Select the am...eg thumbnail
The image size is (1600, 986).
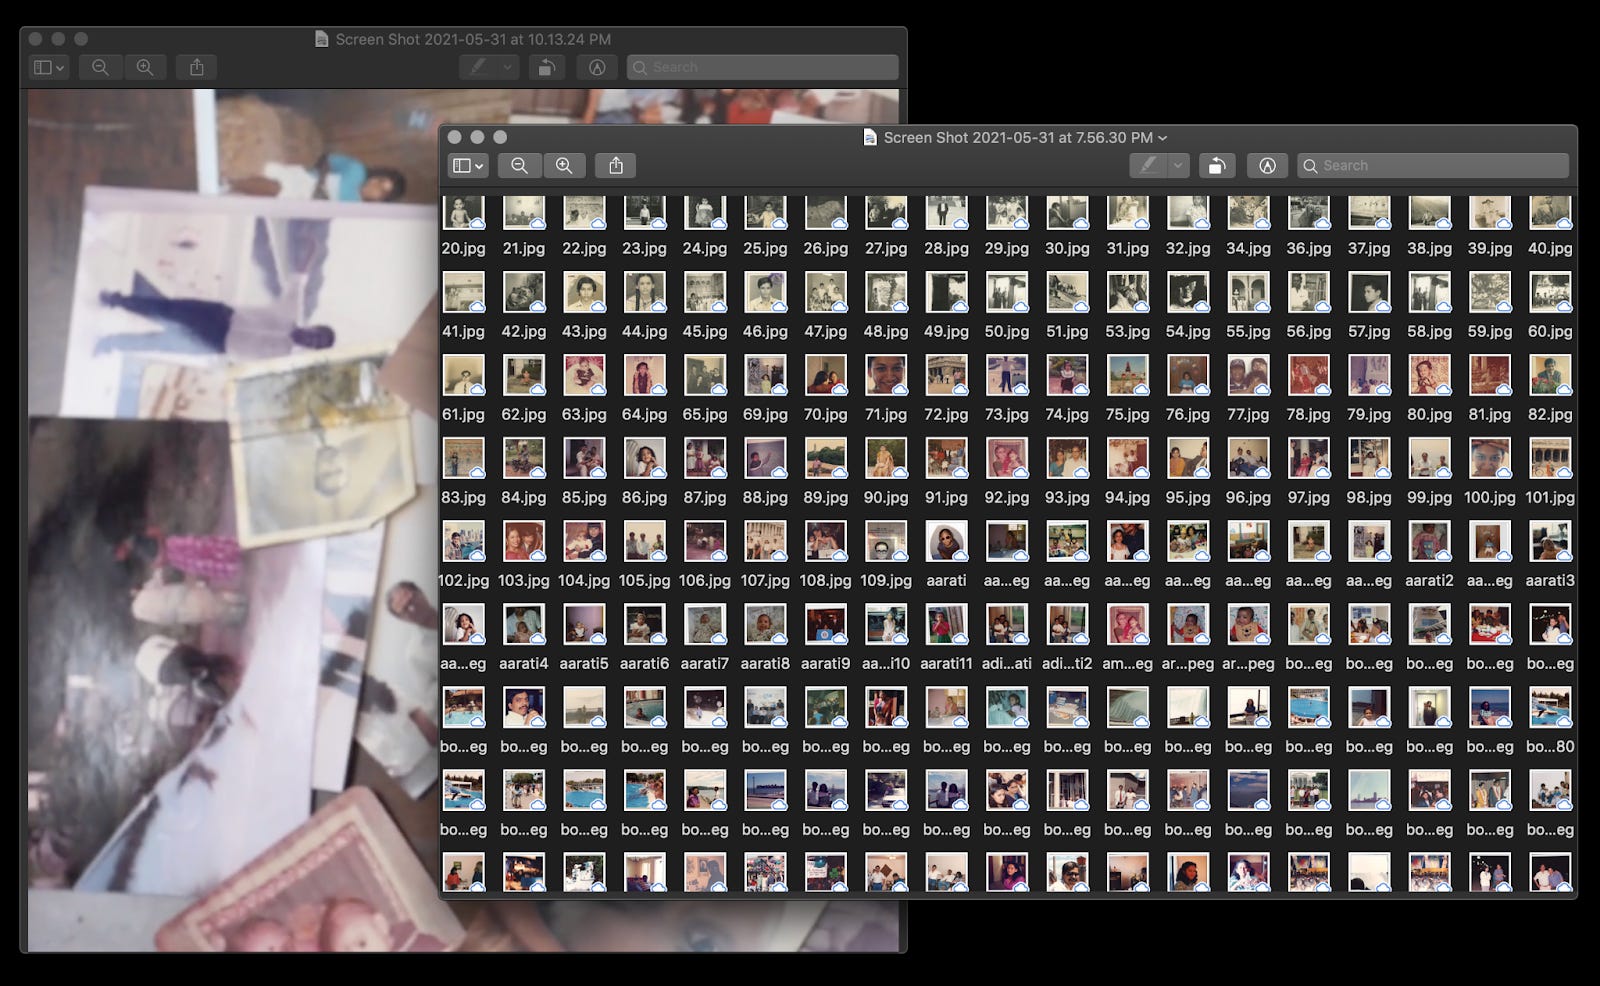coord(1127,624)
